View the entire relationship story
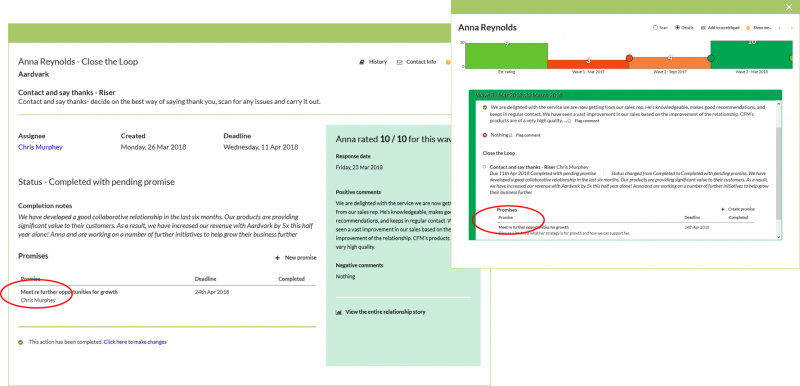Image resolution: width=800 pixels, height=386 pixels. tap(385, 312)
